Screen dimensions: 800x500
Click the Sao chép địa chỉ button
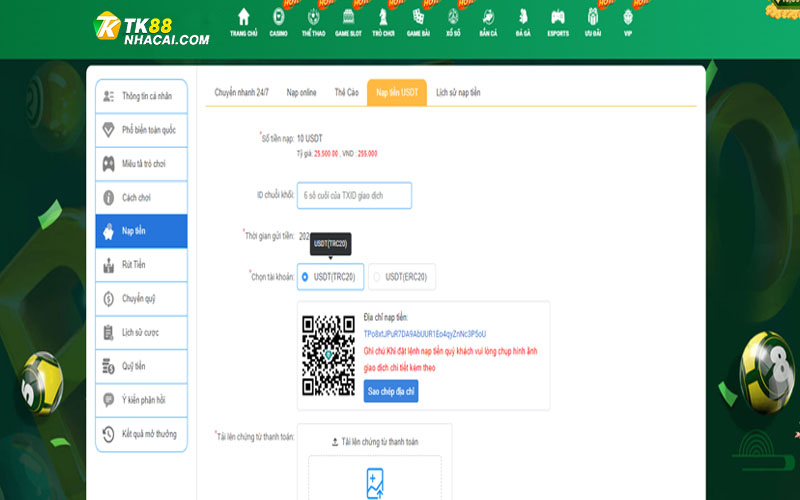(x=391, y=391)
